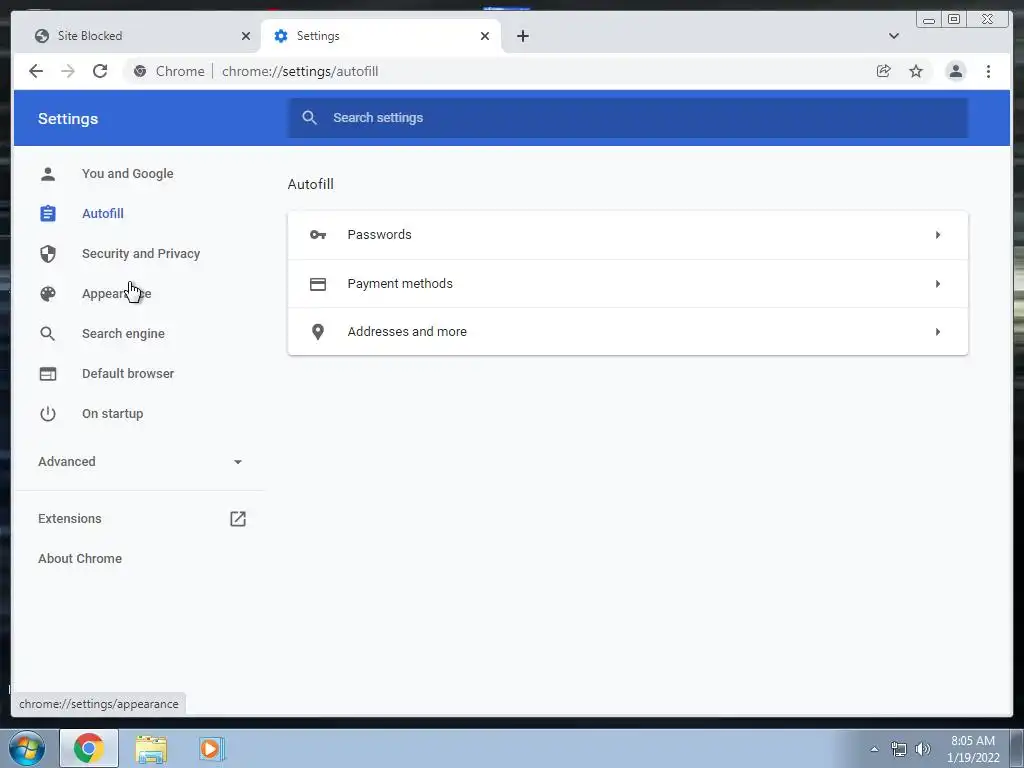Close the Site Blocked tab
This screenshot has height=768, width=1024.
pos(246,36)
